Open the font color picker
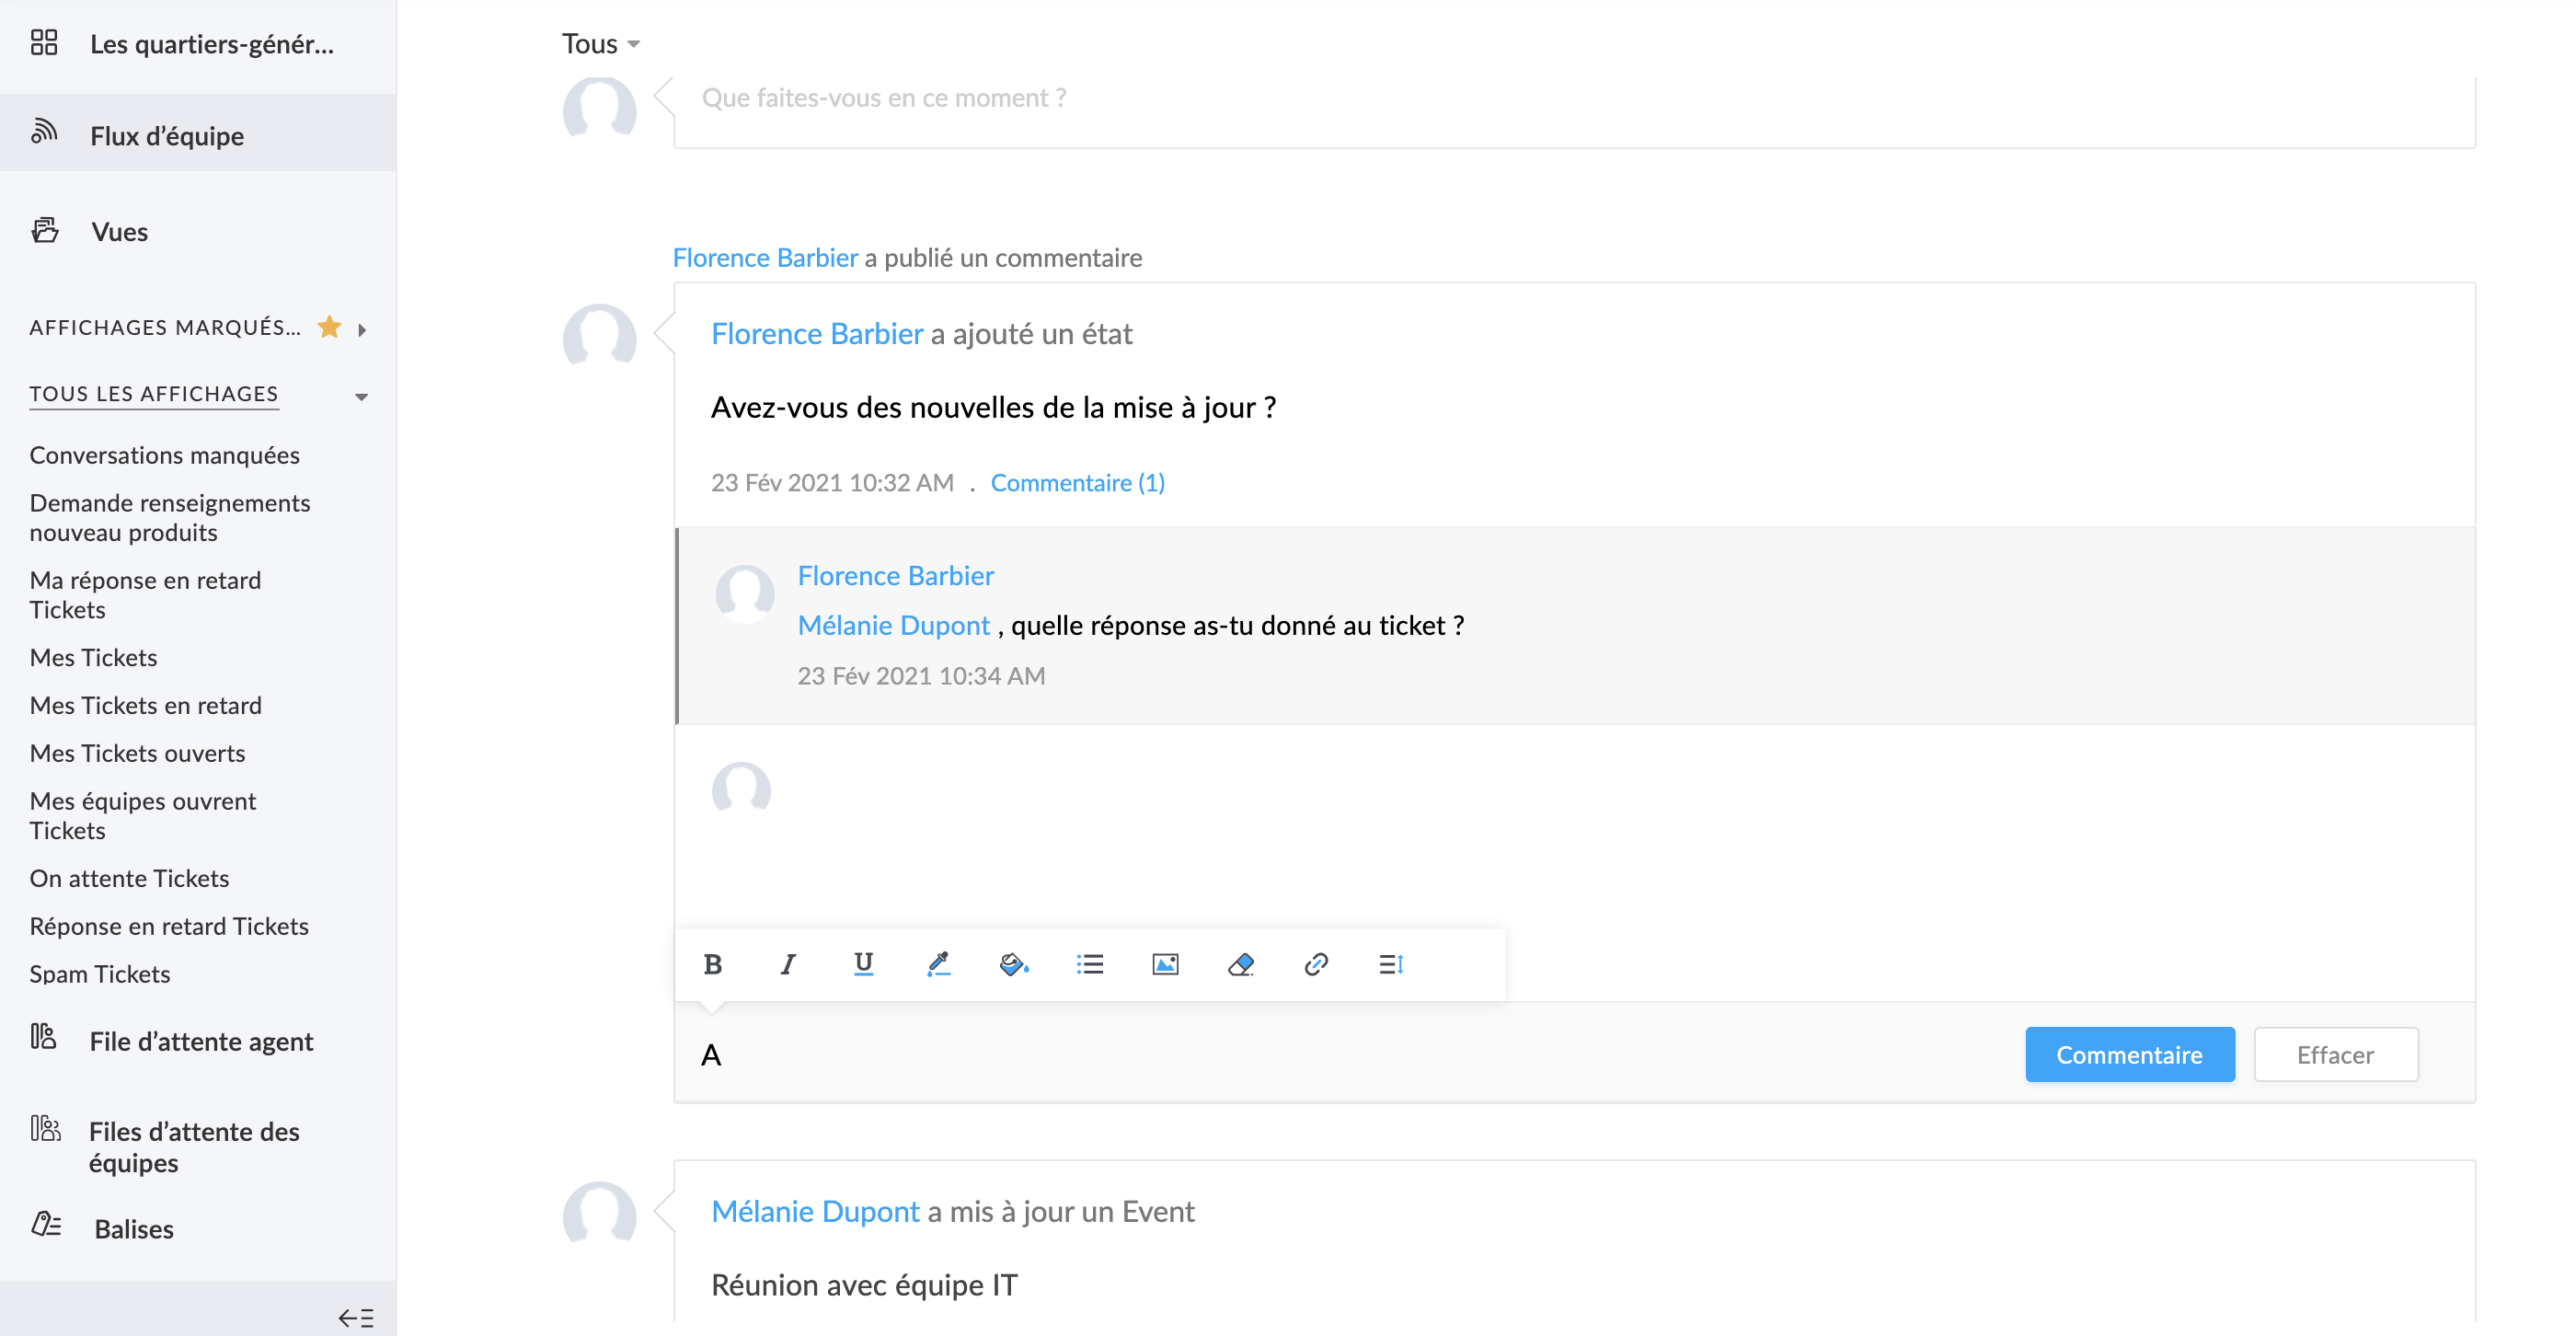The image size is (2576, 1336). [938, 964]
